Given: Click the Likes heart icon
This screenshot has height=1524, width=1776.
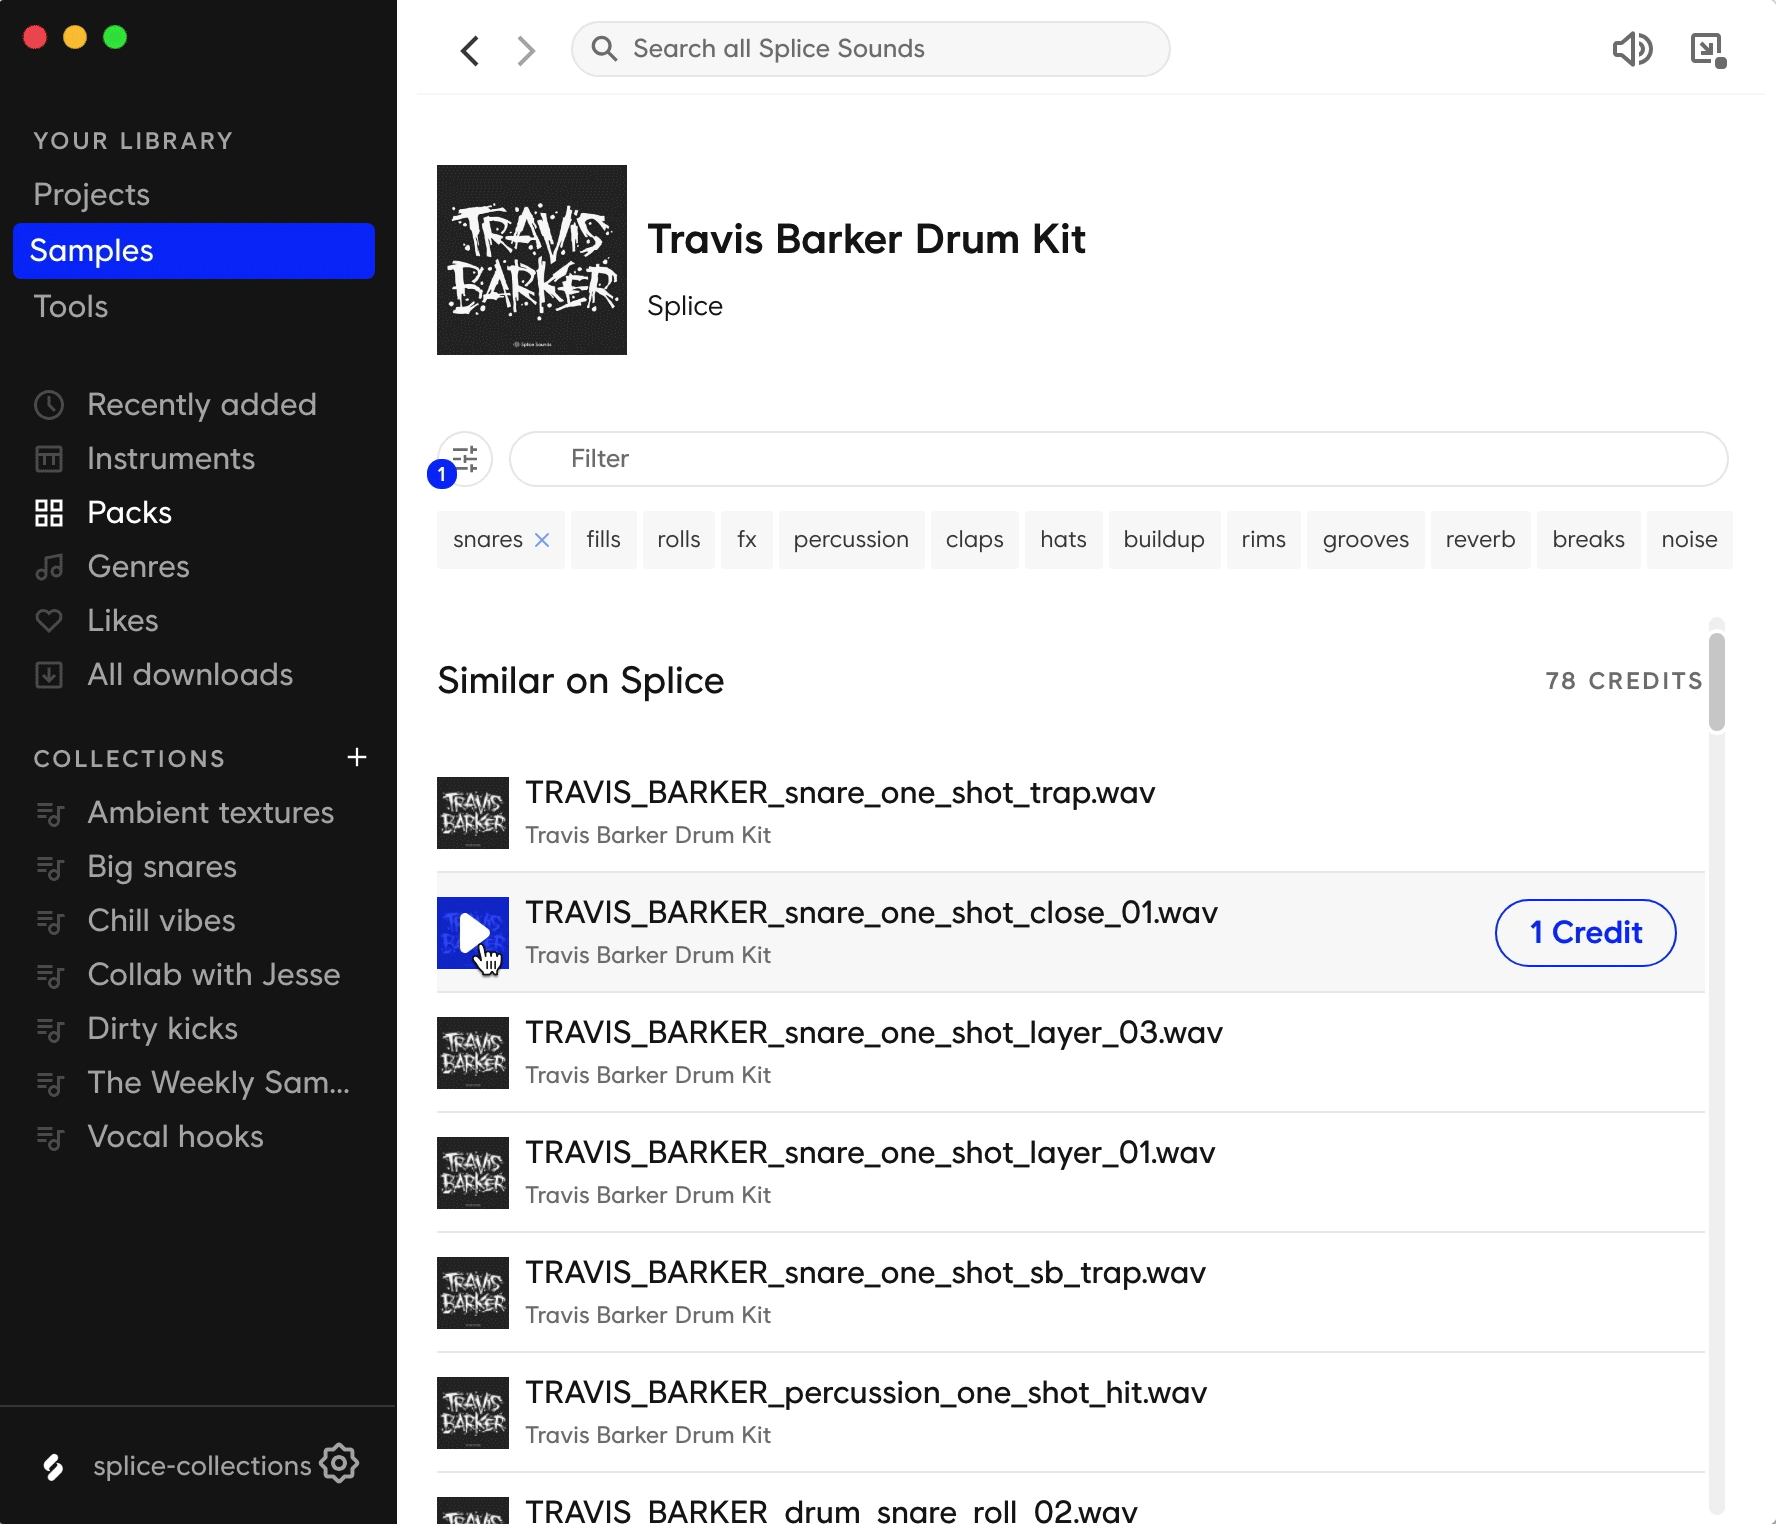Looking at the screenshot, I should point(49,621).
